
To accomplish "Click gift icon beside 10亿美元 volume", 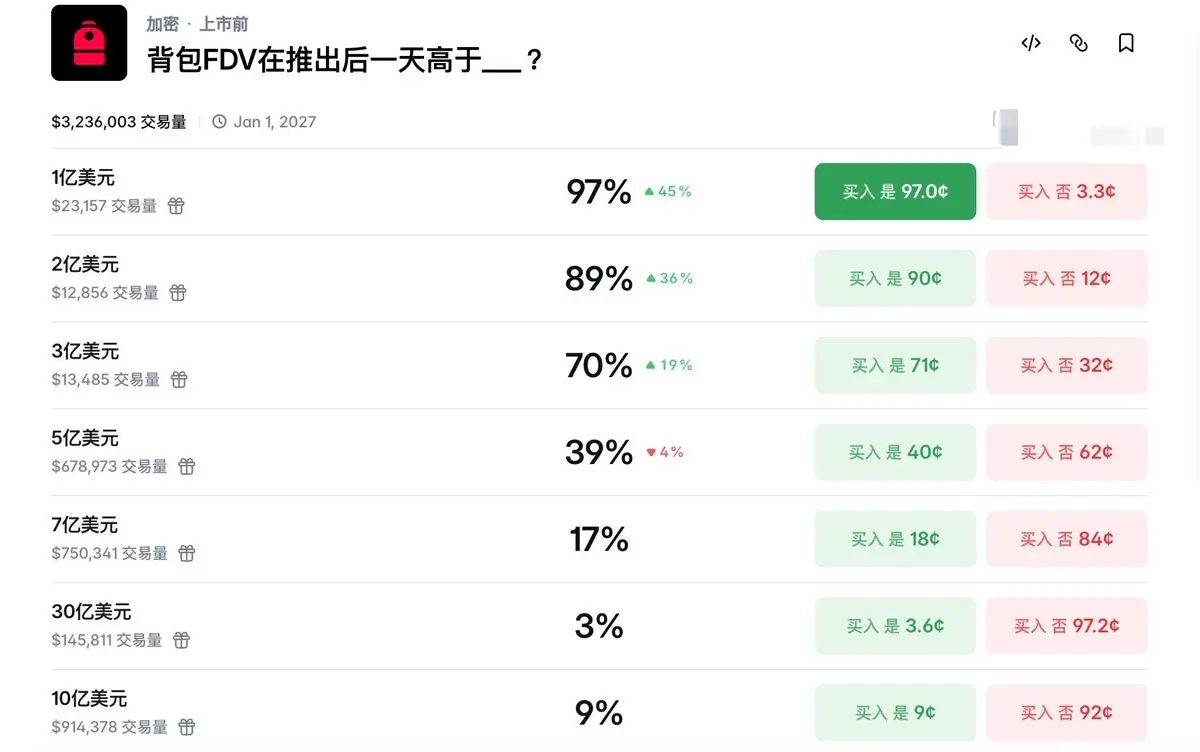I will click(x=187, y=727).
